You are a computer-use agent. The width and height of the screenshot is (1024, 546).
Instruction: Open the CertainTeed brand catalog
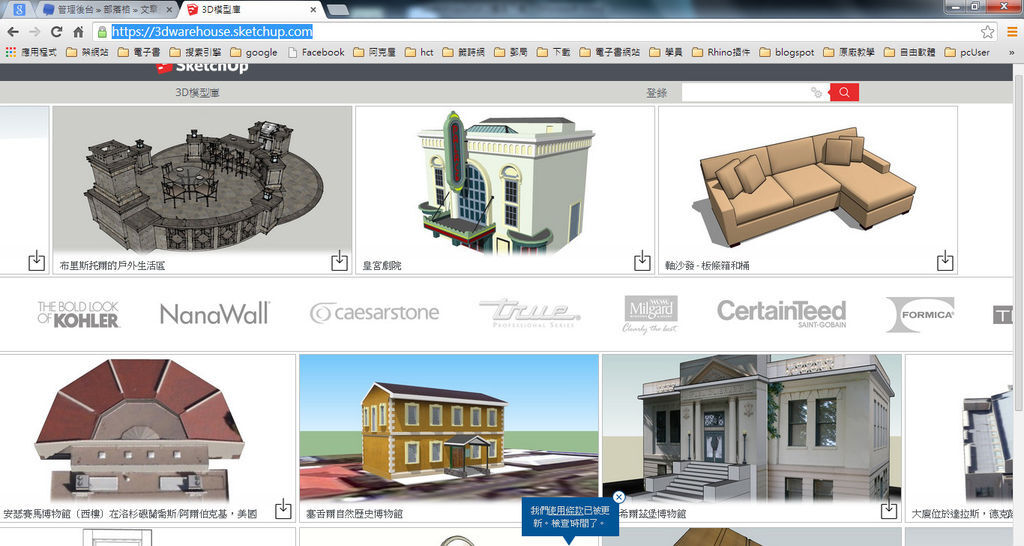(x=782, y=313)
